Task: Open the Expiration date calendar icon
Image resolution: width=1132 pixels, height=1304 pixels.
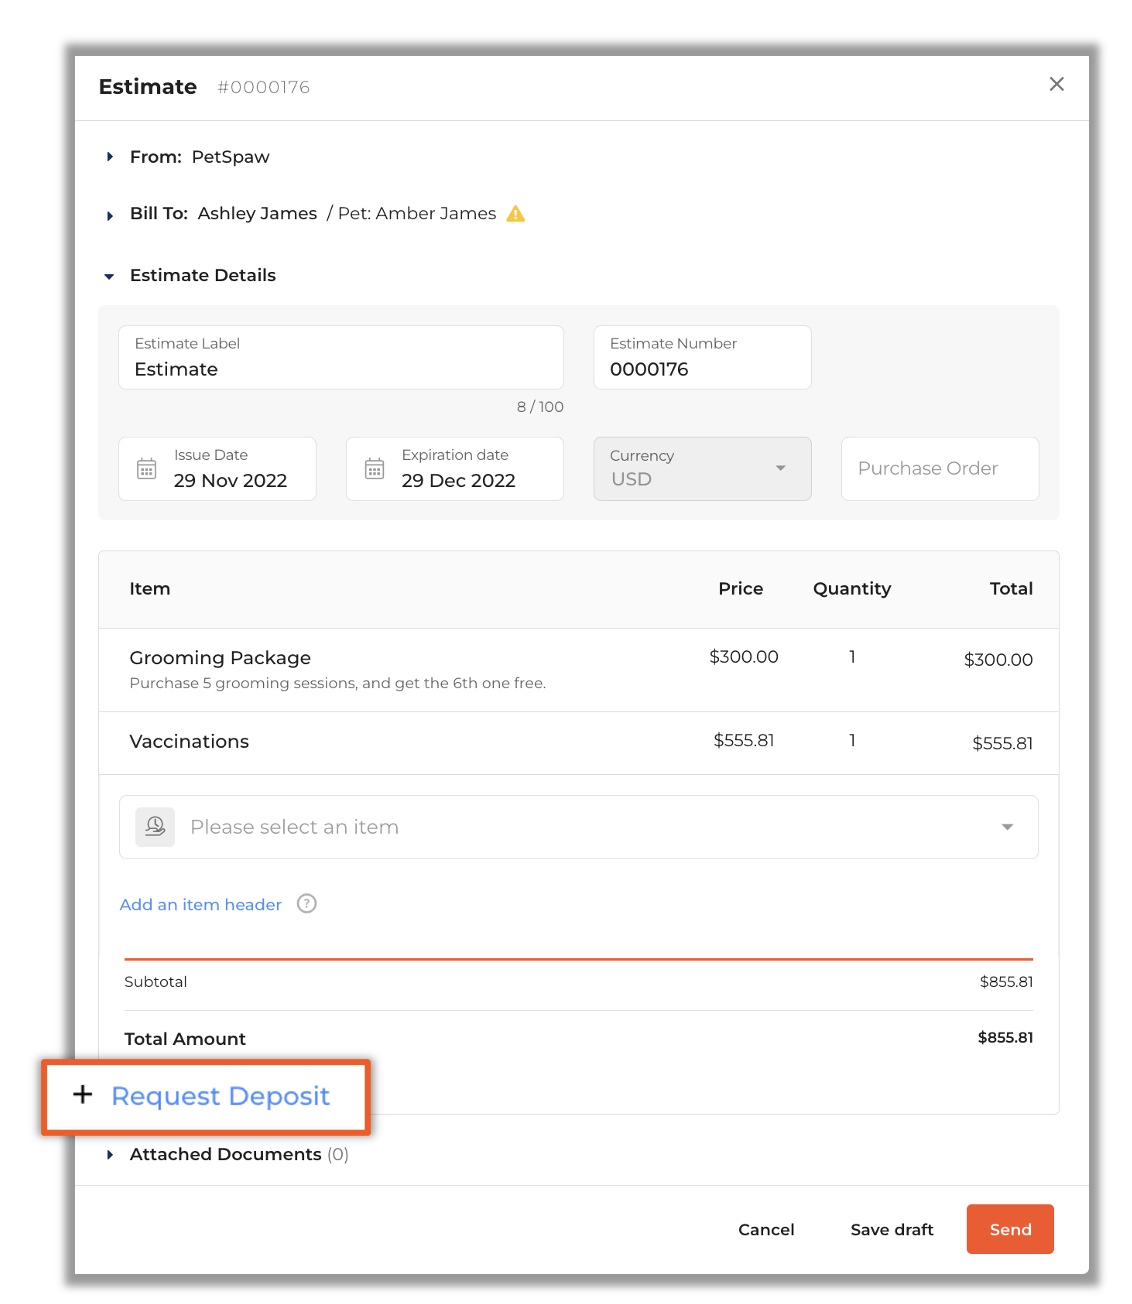Action: 374,469
